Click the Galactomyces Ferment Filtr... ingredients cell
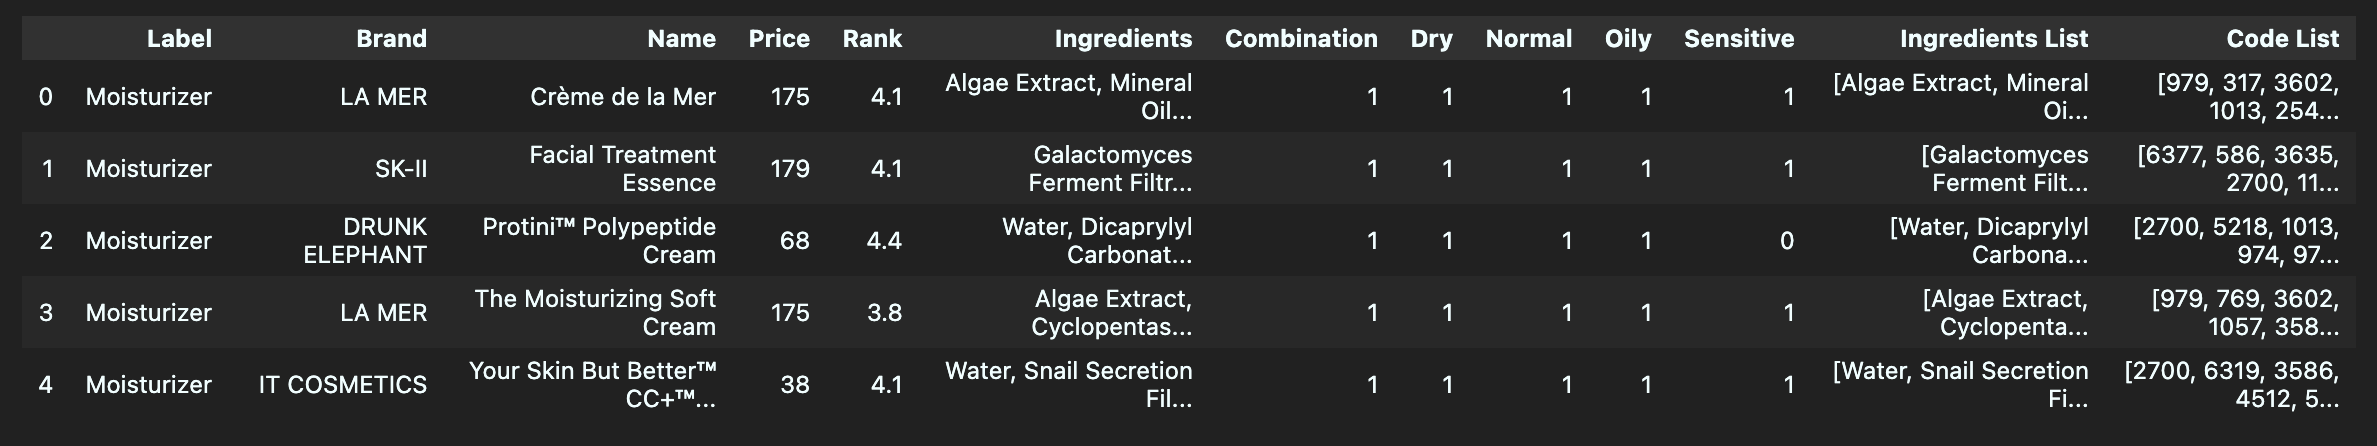The width and height of the screenshot is (2377, 446). coord(1110,169)
